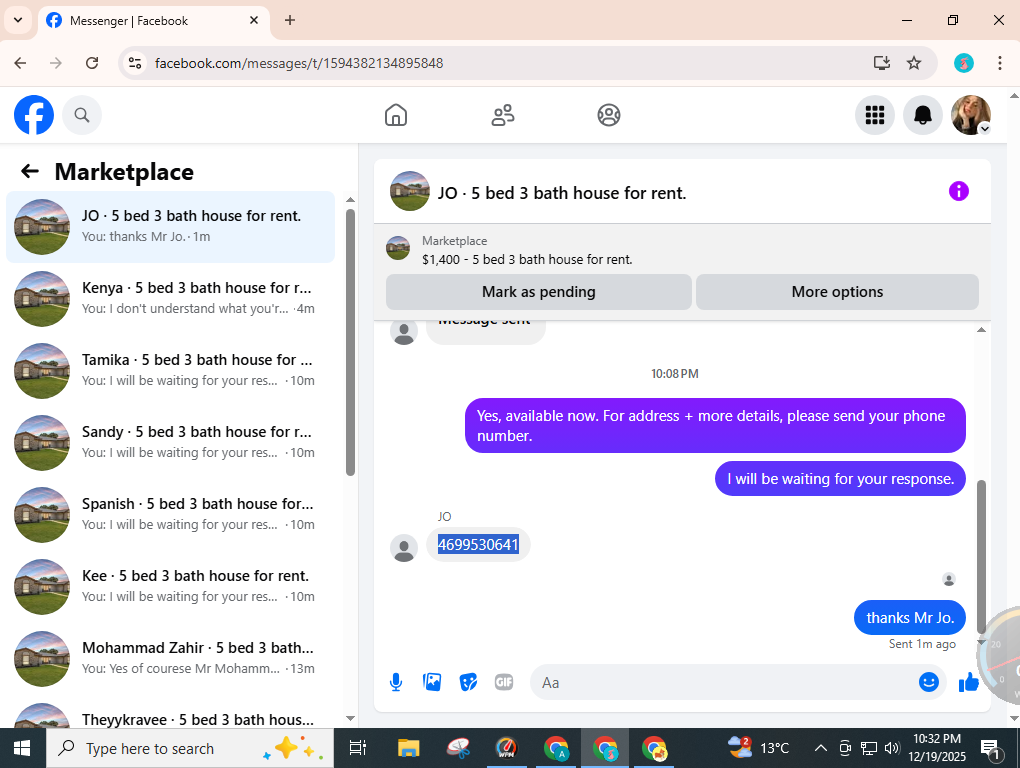1020x768 pixels.
Task: Click the conversation list scroll down arrow
Action: click(x=351, y=719)
